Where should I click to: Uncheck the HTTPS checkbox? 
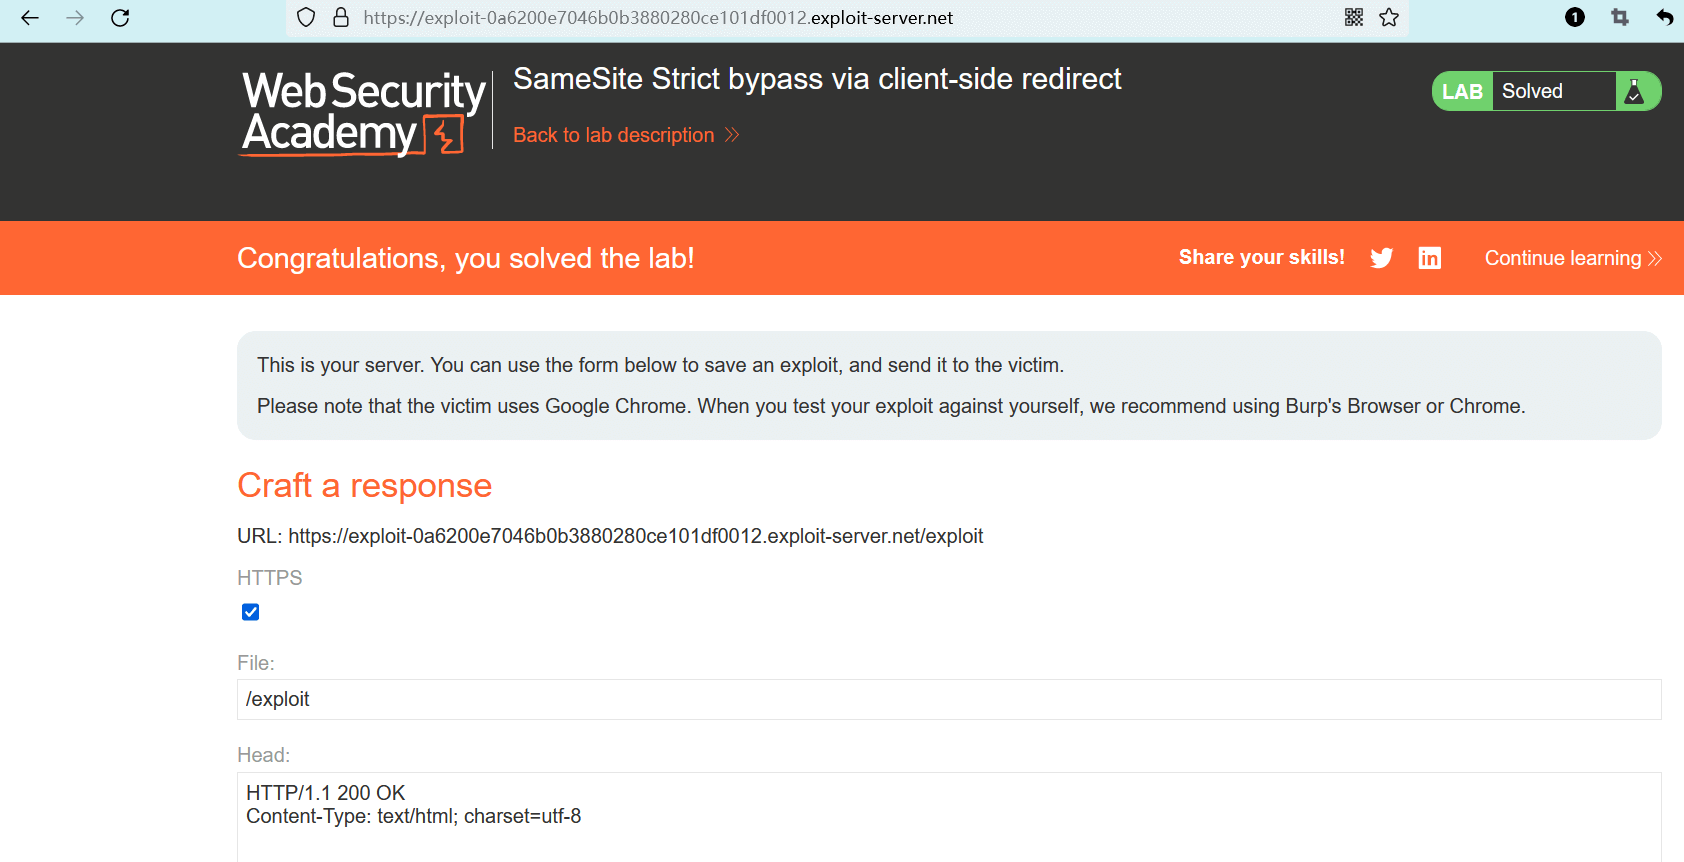pyautogui.click(x=251, y=612)
